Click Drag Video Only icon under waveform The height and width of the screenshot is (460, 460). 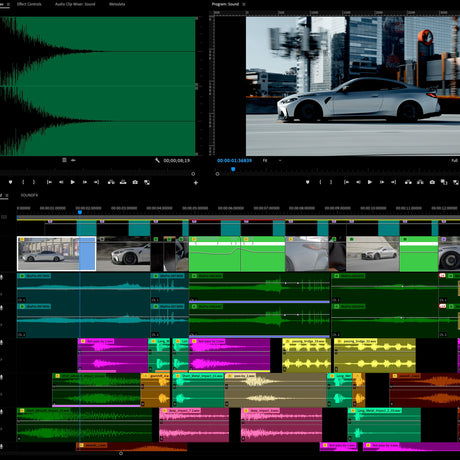coord(64,160)
